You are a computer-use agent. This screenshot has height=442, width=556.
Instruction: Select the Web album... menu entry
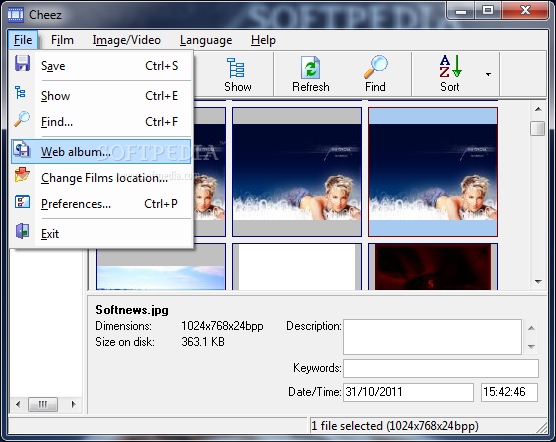tap(101, 152)
